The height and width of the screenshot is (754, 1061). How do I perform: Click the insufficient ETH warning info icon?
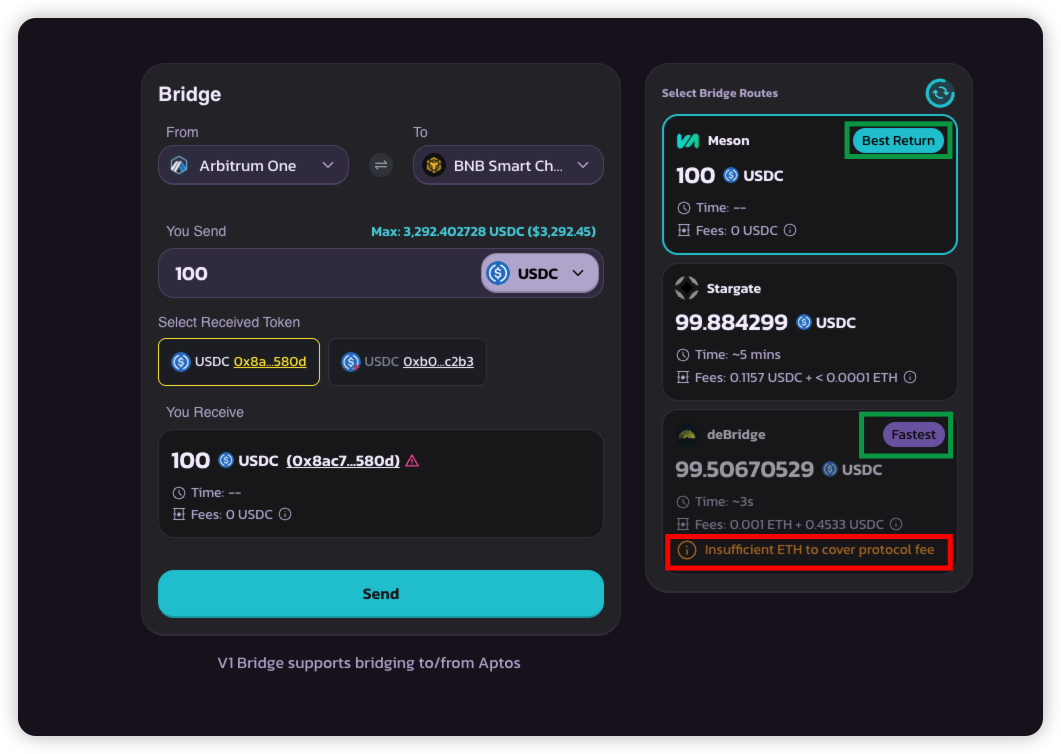click(x=687, y=550)
